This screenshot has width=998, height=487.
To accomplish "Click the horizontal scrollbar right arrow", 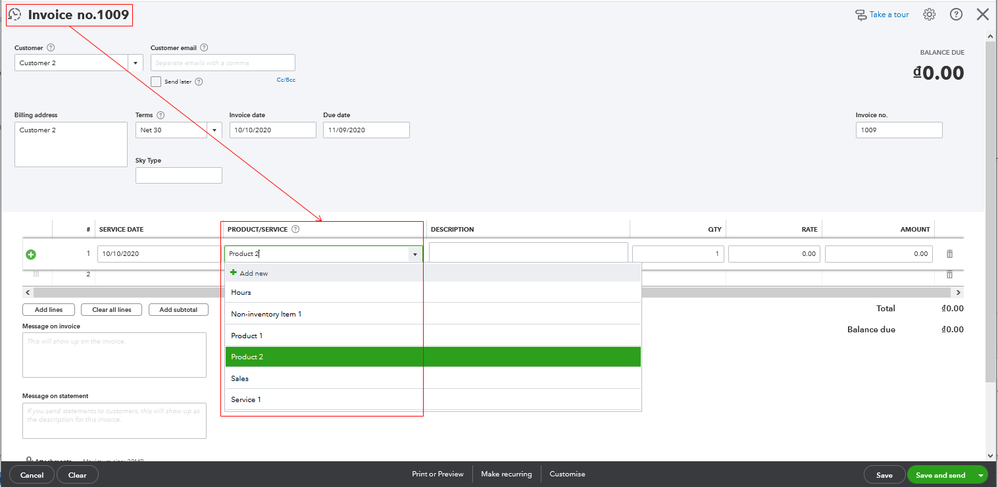I will [959, 292].
